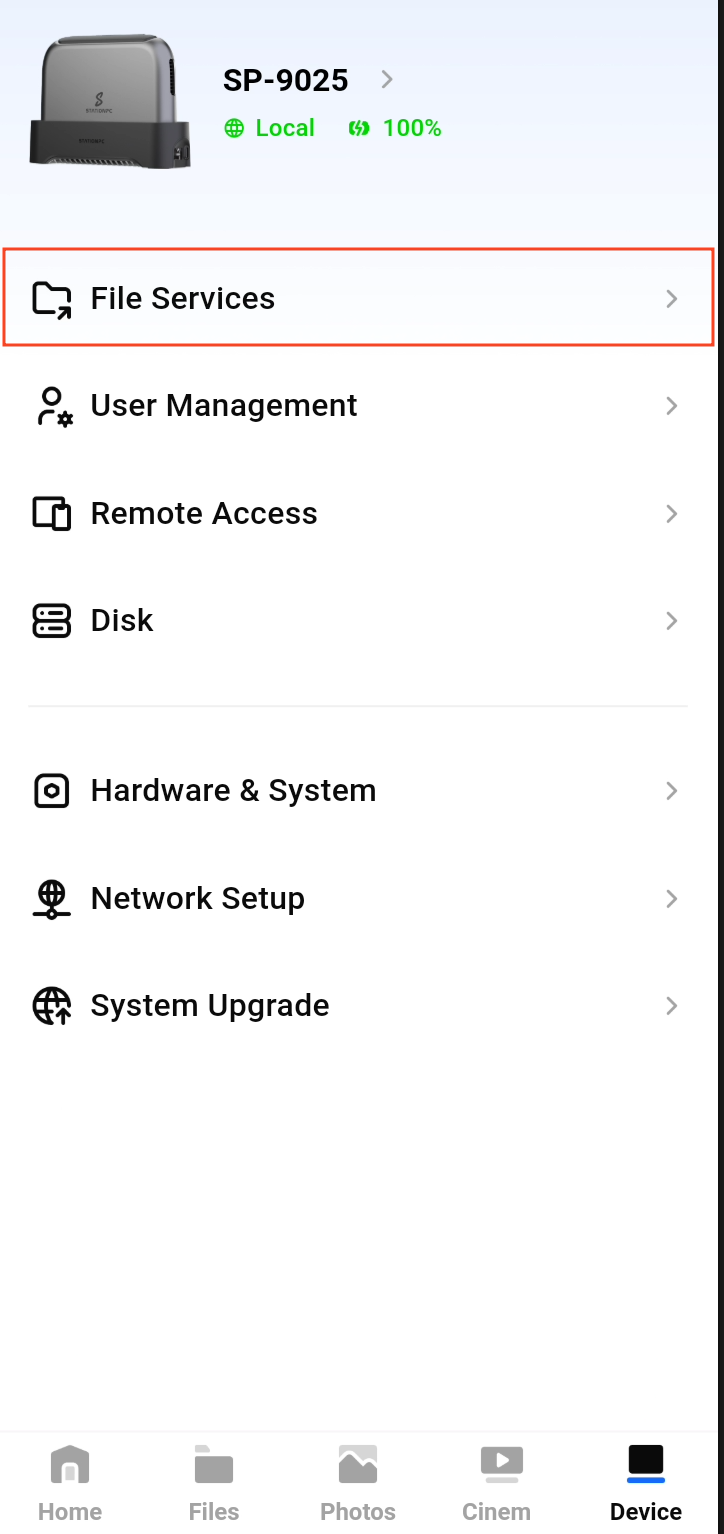Open the File Services row chevron
The width and height of the screenshot is (724, 1534).
click(672, 299)
